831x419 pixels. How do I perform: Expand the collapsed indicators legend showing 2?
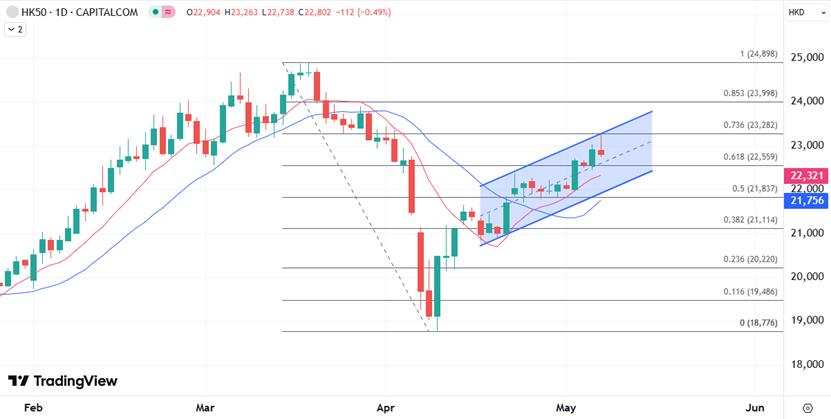pyautogui.click(x=15, y=30)
